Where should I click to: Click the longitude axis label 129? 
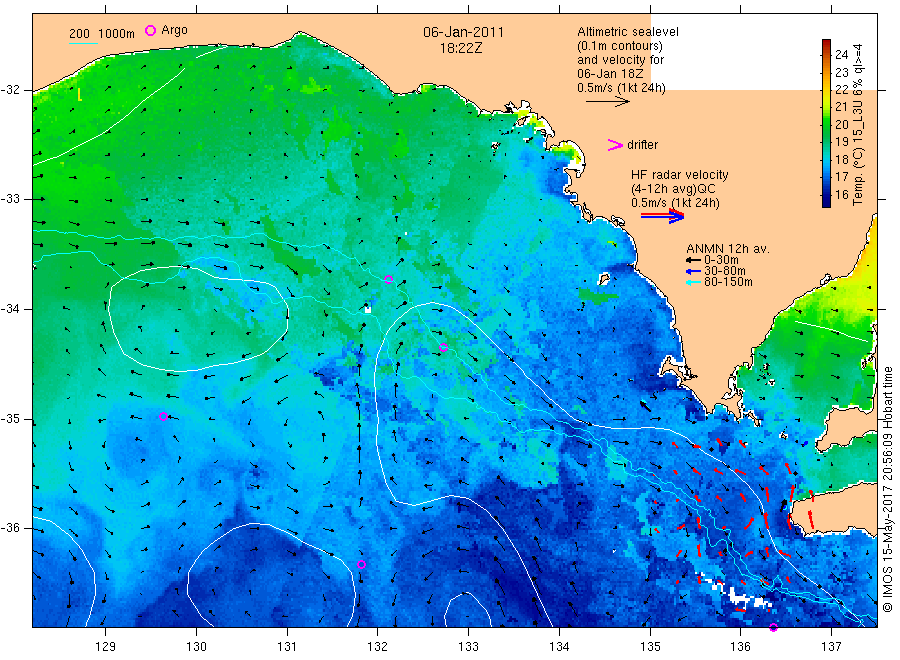pos(105,647)
